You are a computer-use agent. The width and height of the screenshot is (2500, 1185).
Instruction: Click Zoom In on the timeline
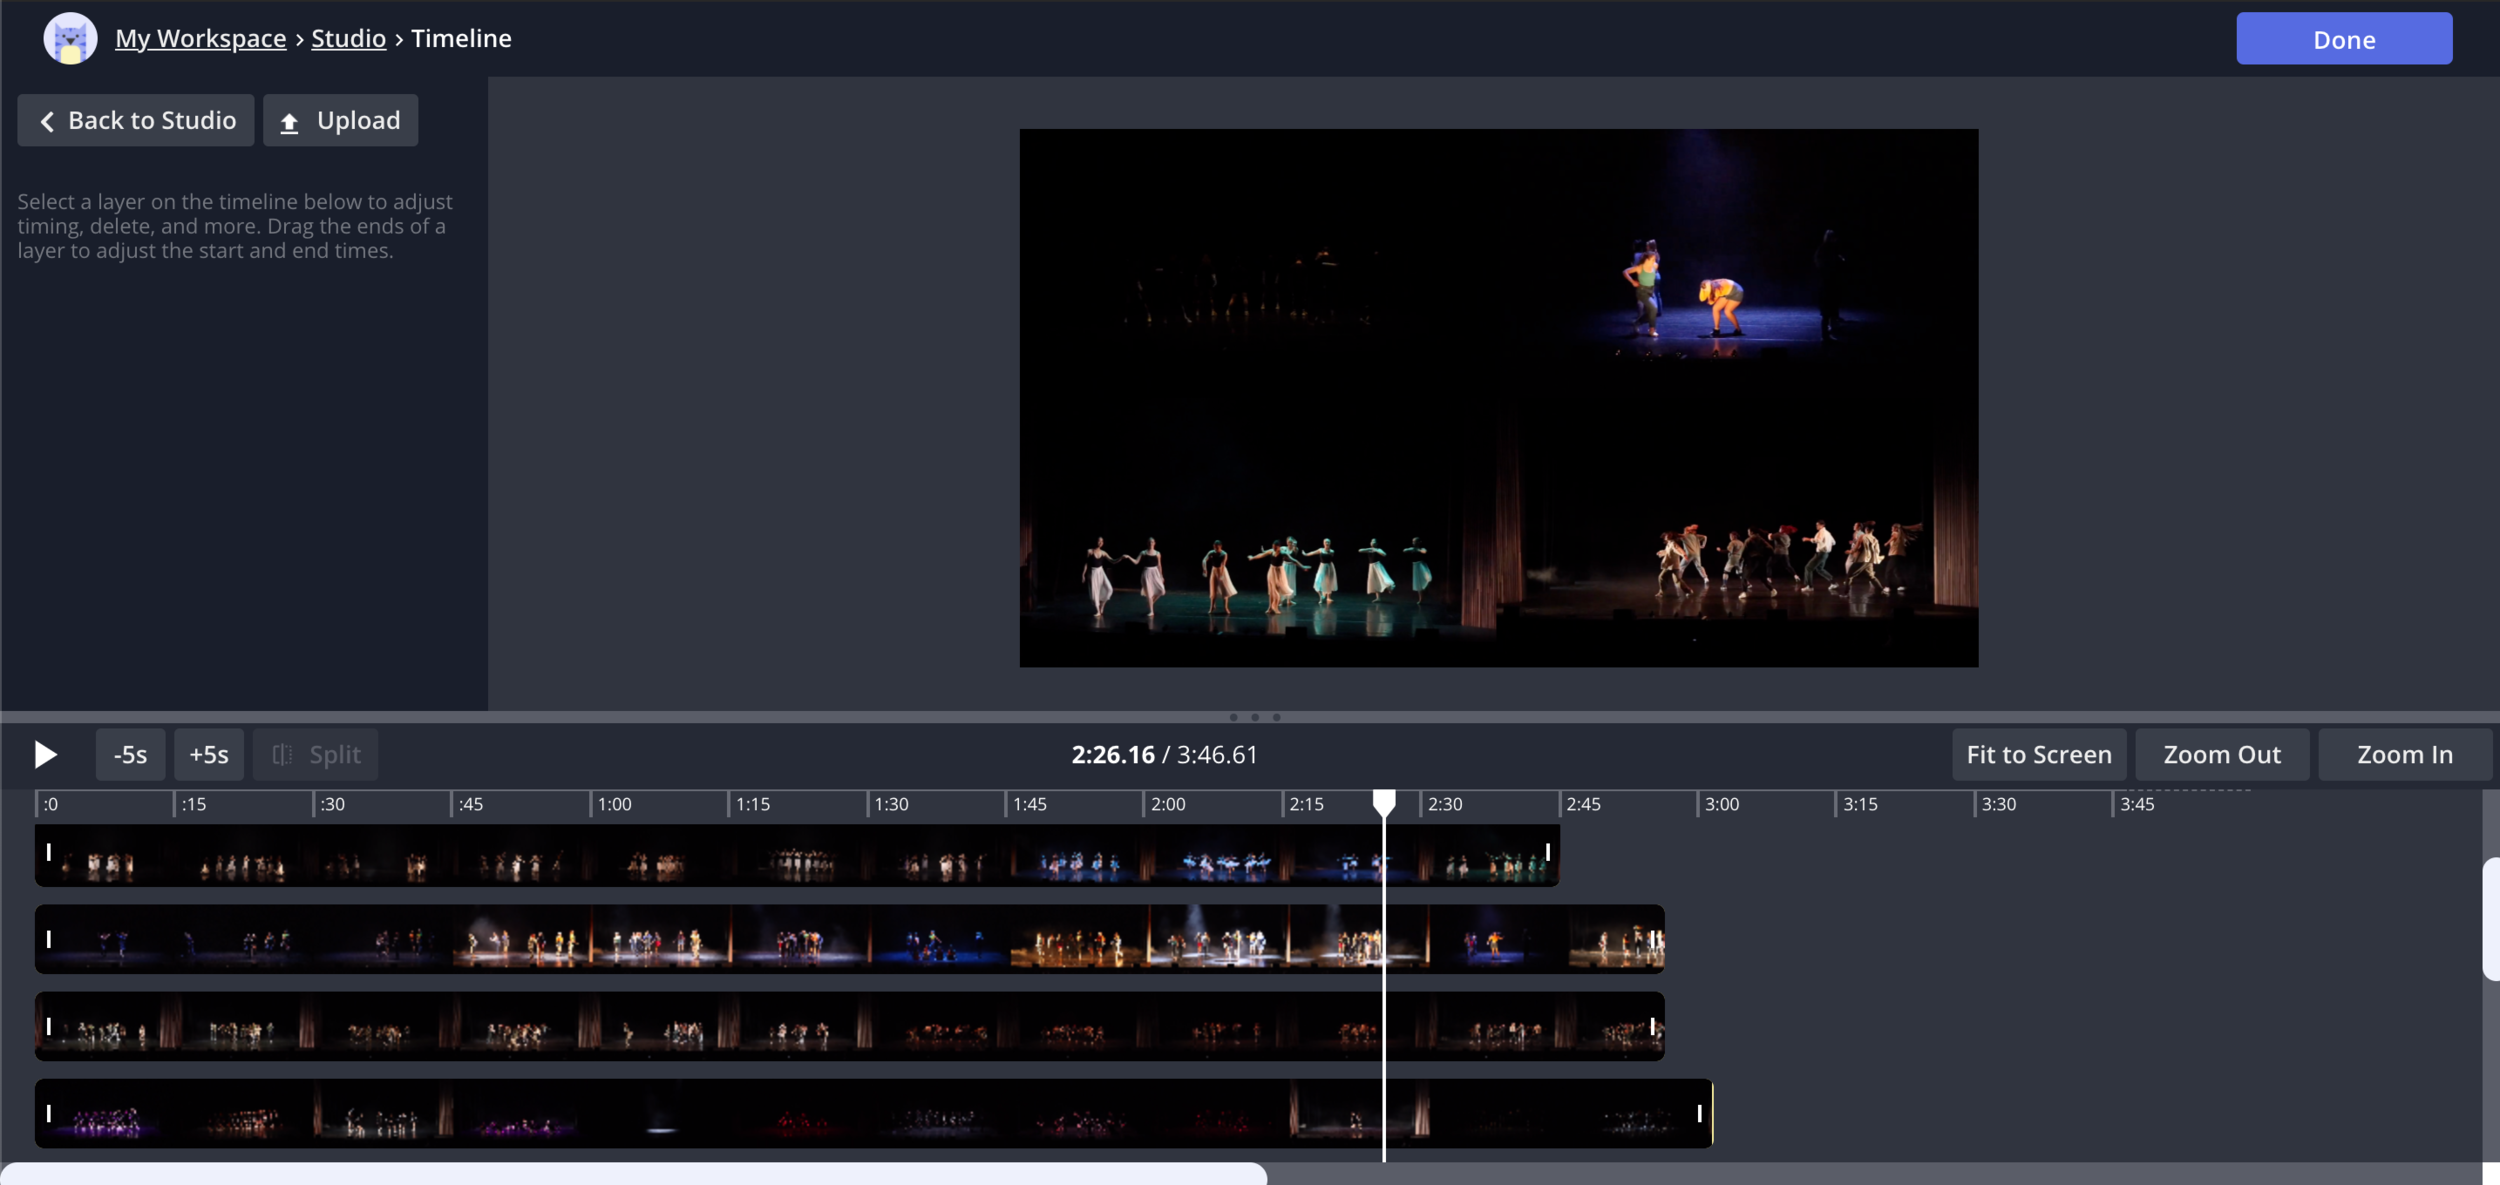(2404, 754)
